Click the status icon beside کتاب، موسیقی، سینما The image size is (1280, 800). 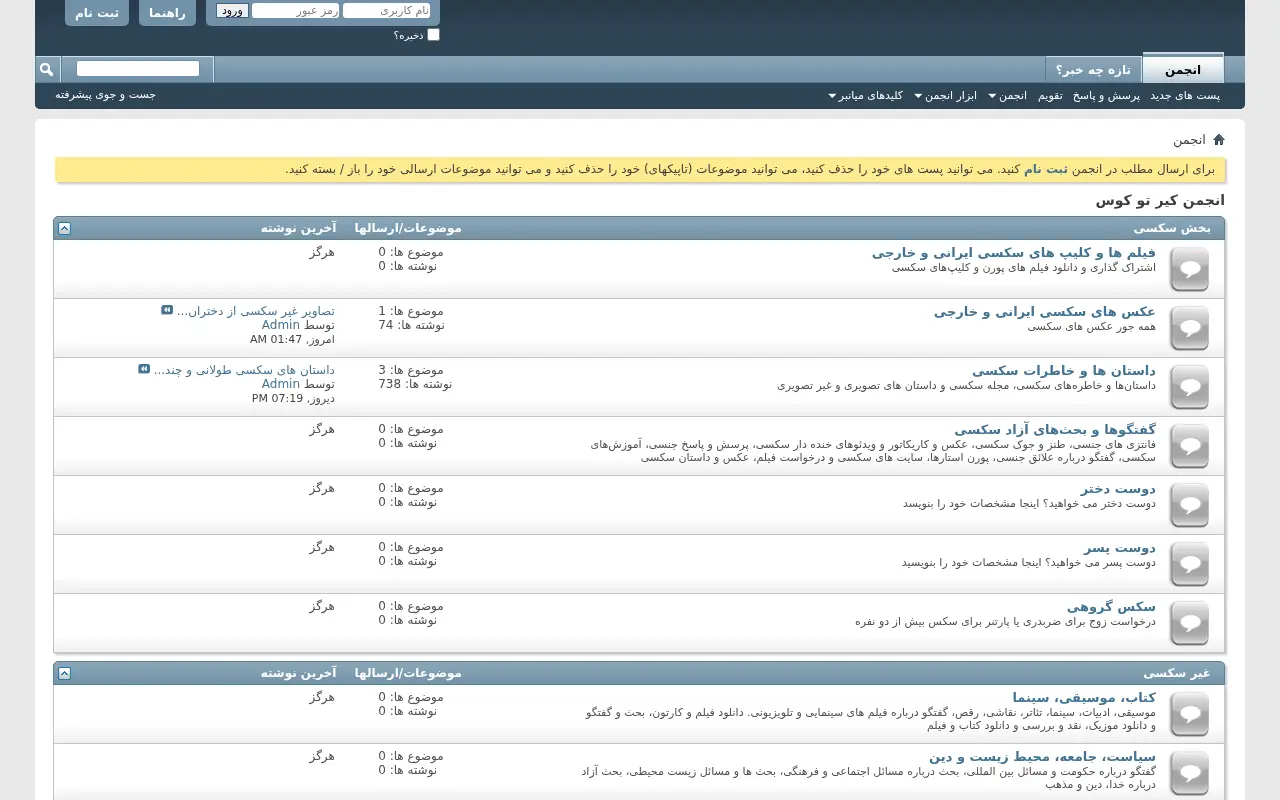click(1190, 715)
